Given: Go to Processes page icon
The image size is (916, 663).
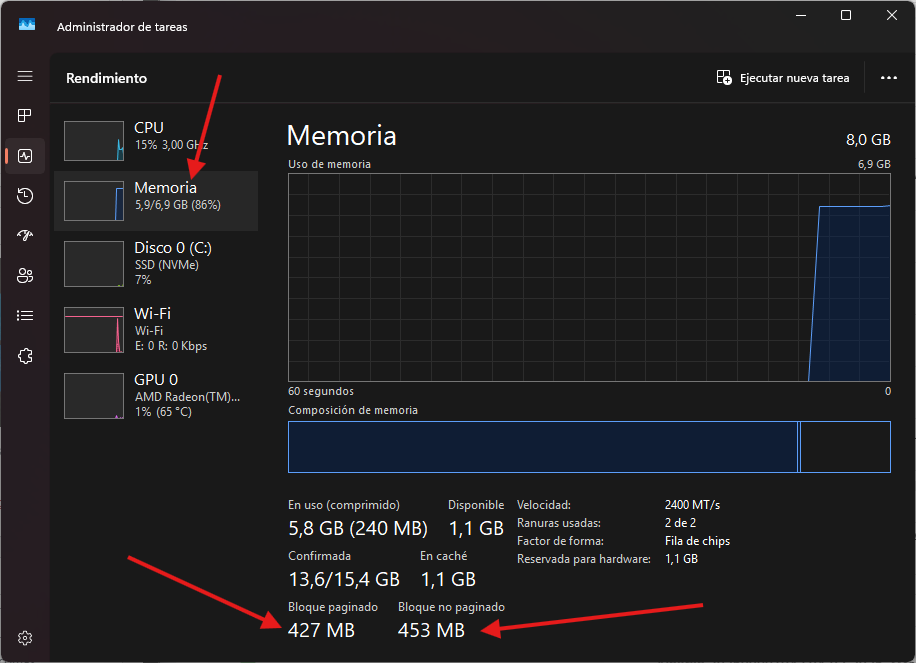Looking at the screenshot, I should pyautogui.click(x=25, y=116).
